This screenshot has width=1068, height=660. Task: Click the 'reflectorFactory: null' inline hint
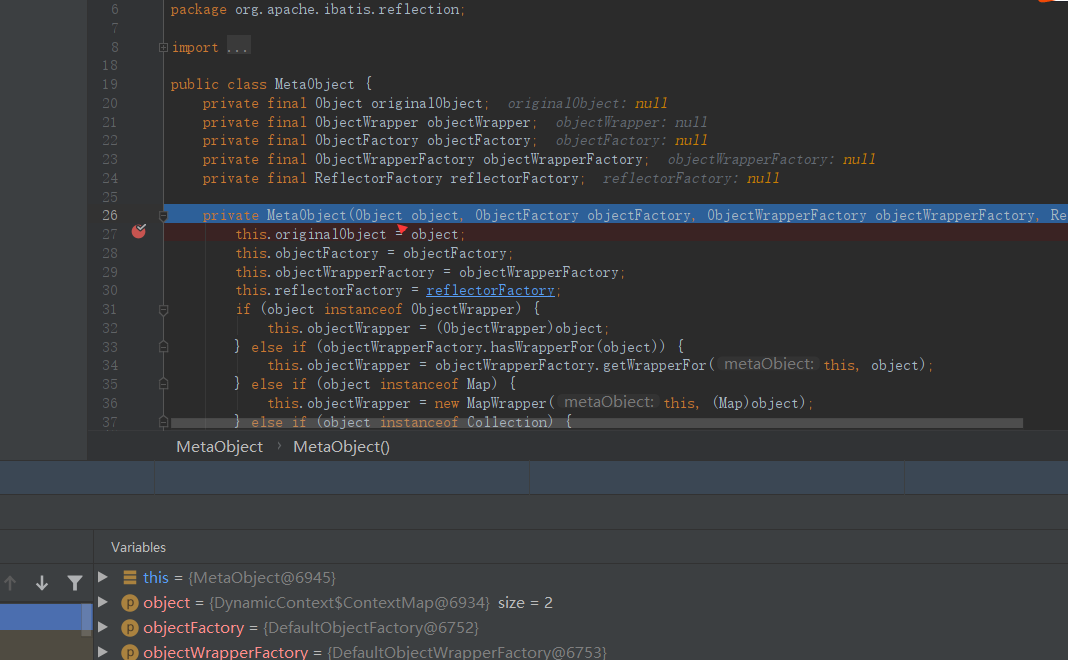pyautogui.click(x=691, y=178)
